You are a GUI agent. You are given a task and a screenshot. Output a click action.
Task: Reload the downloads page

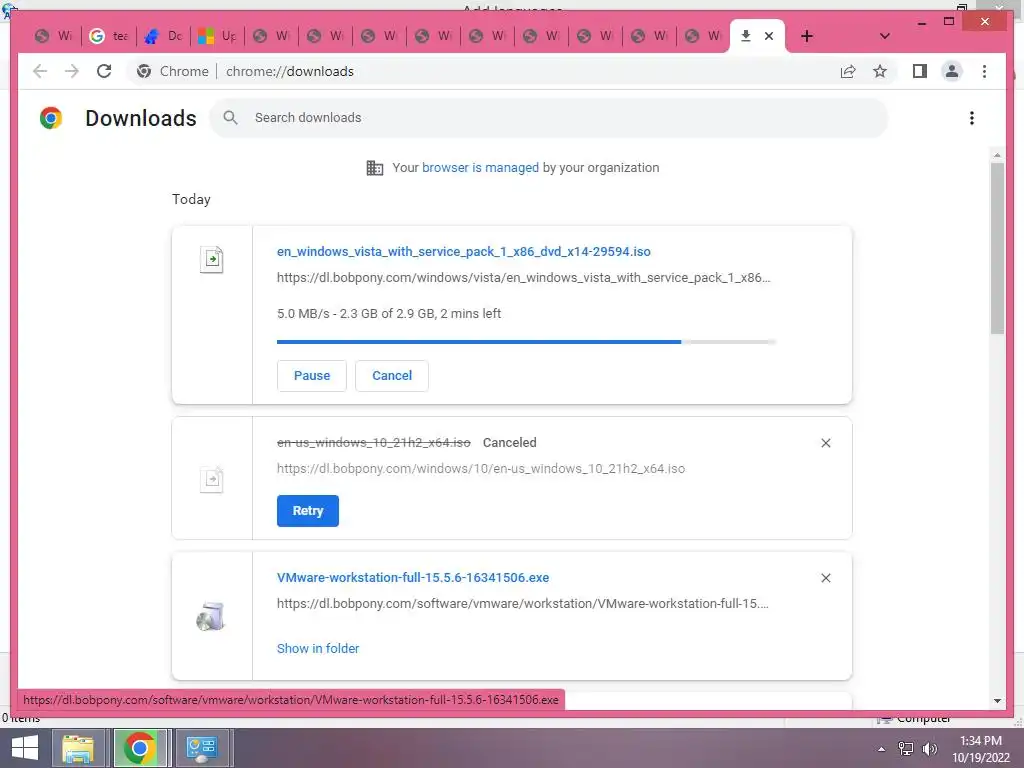coord(104,71)
